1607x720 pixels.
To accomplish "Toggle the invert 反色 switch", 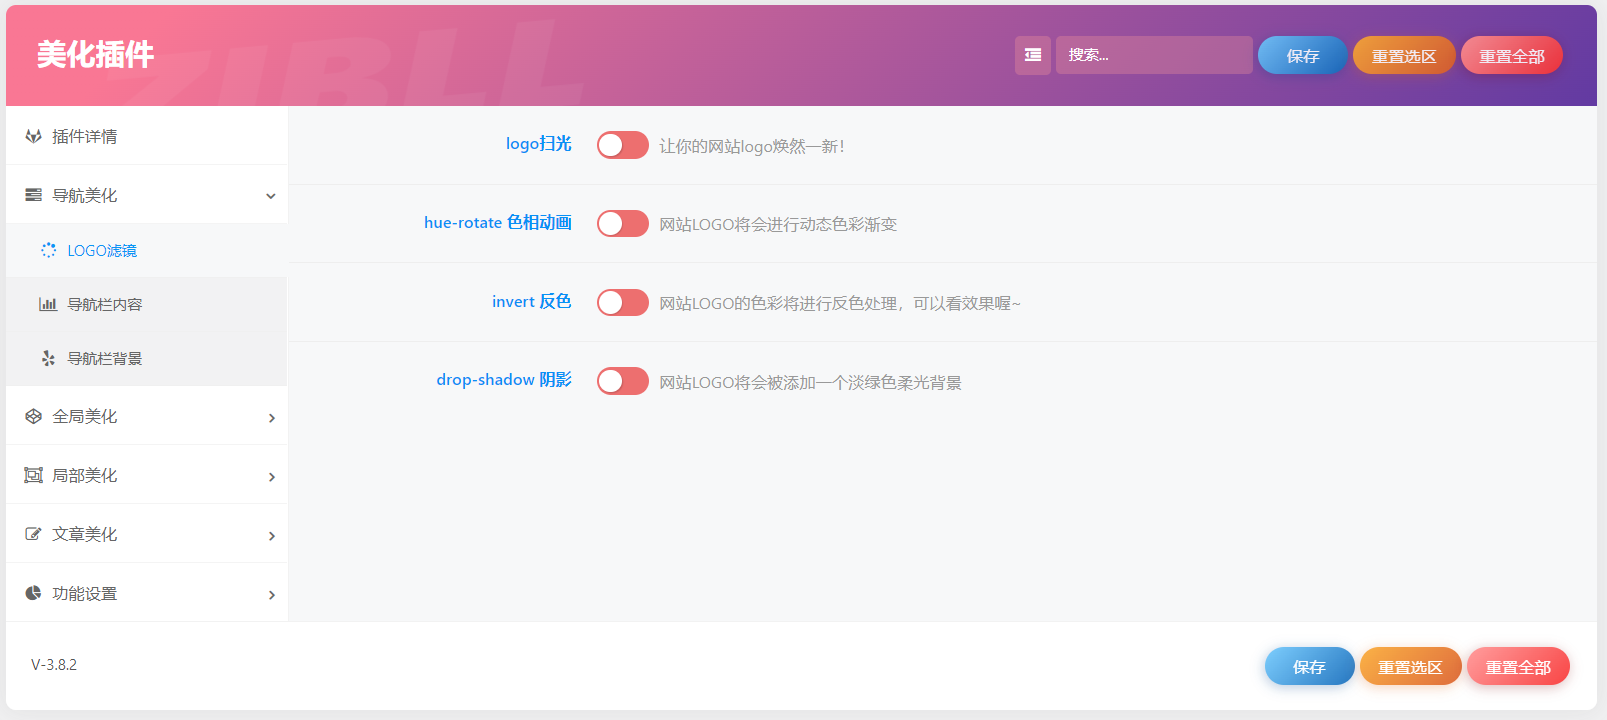I will coord(622,302).
